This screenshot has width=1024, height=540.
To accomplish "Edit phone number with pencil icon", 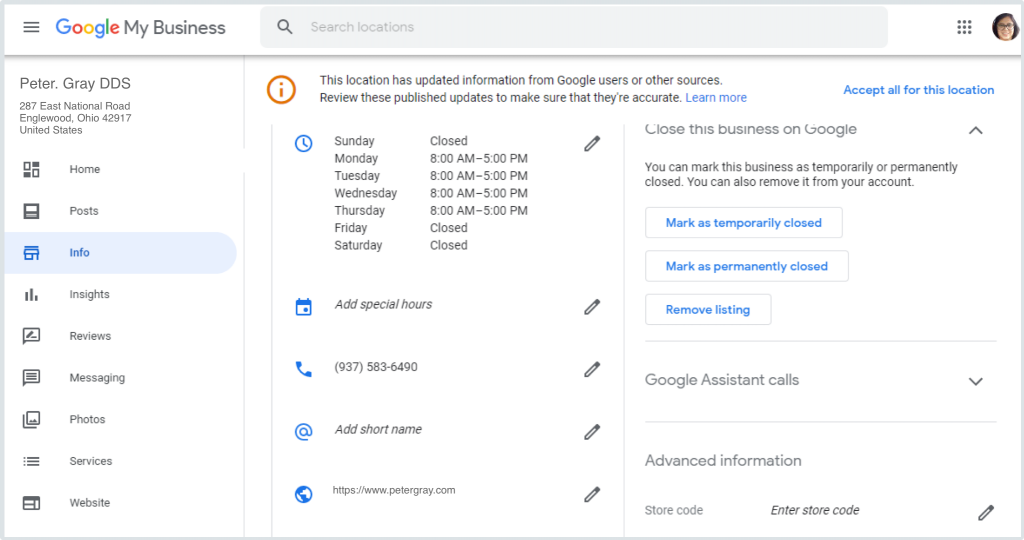I will (x=592, y=369).
